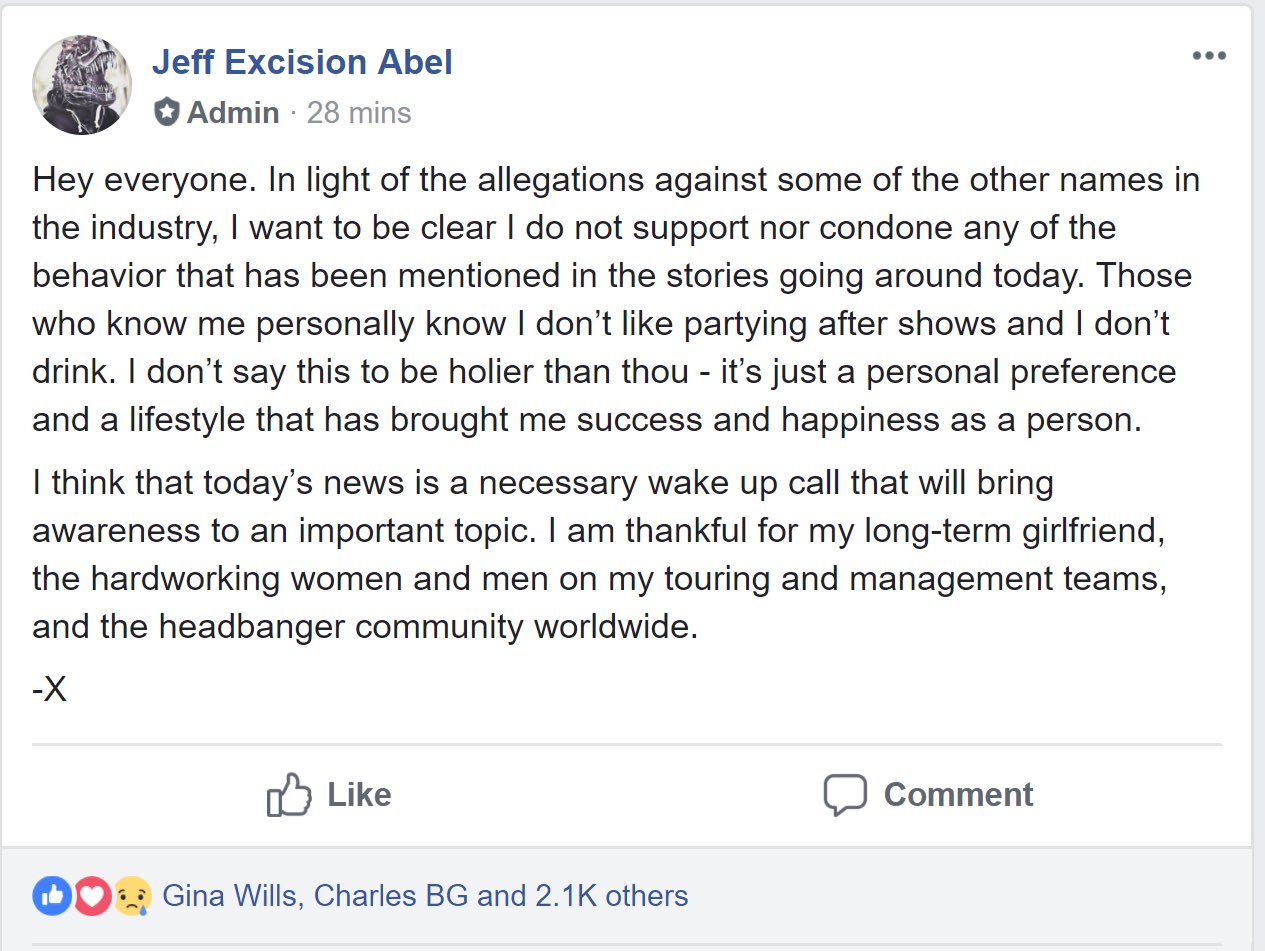The height and width of the screenshot is (951, 1265).
Task: Click the thumbs-up Like icon
Action: pos(289,795)
